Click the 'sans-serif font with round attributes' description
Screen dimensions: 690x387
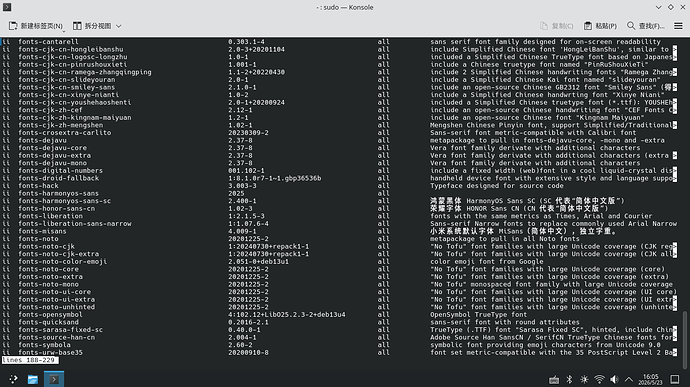tap(505, 322)
